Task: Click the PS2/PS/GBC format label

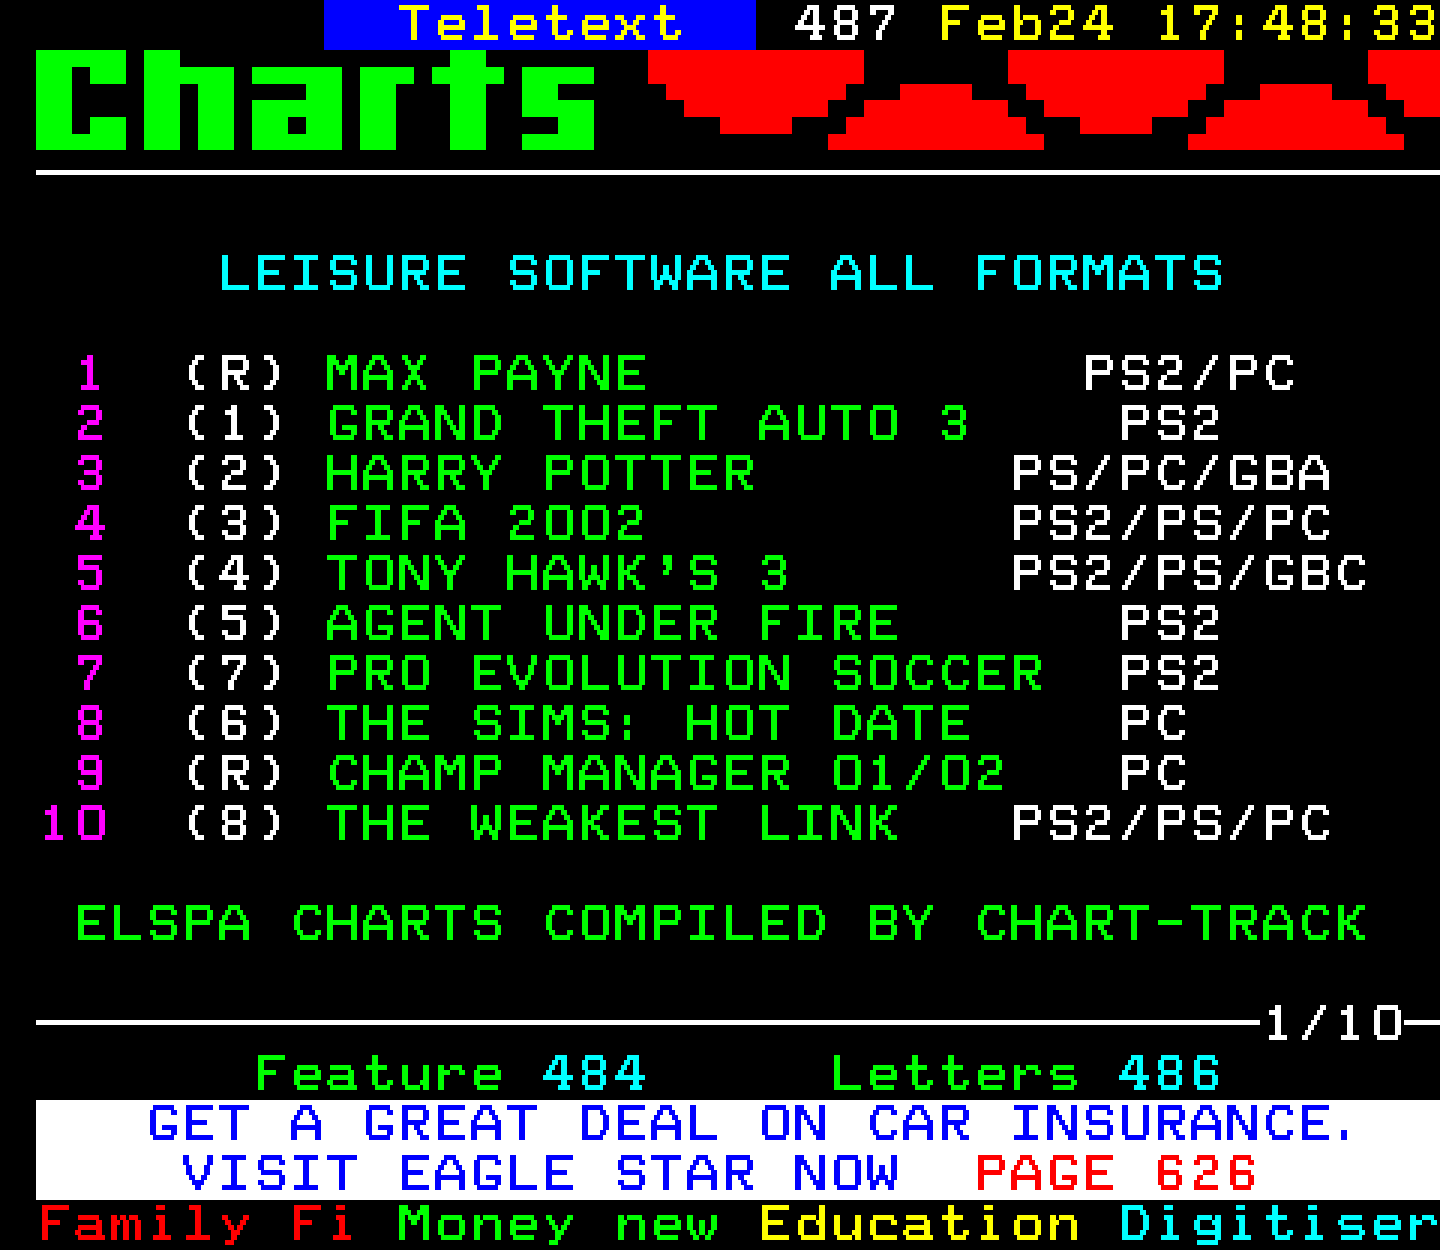Action: pyautogui.click(x=1189, y=574)
